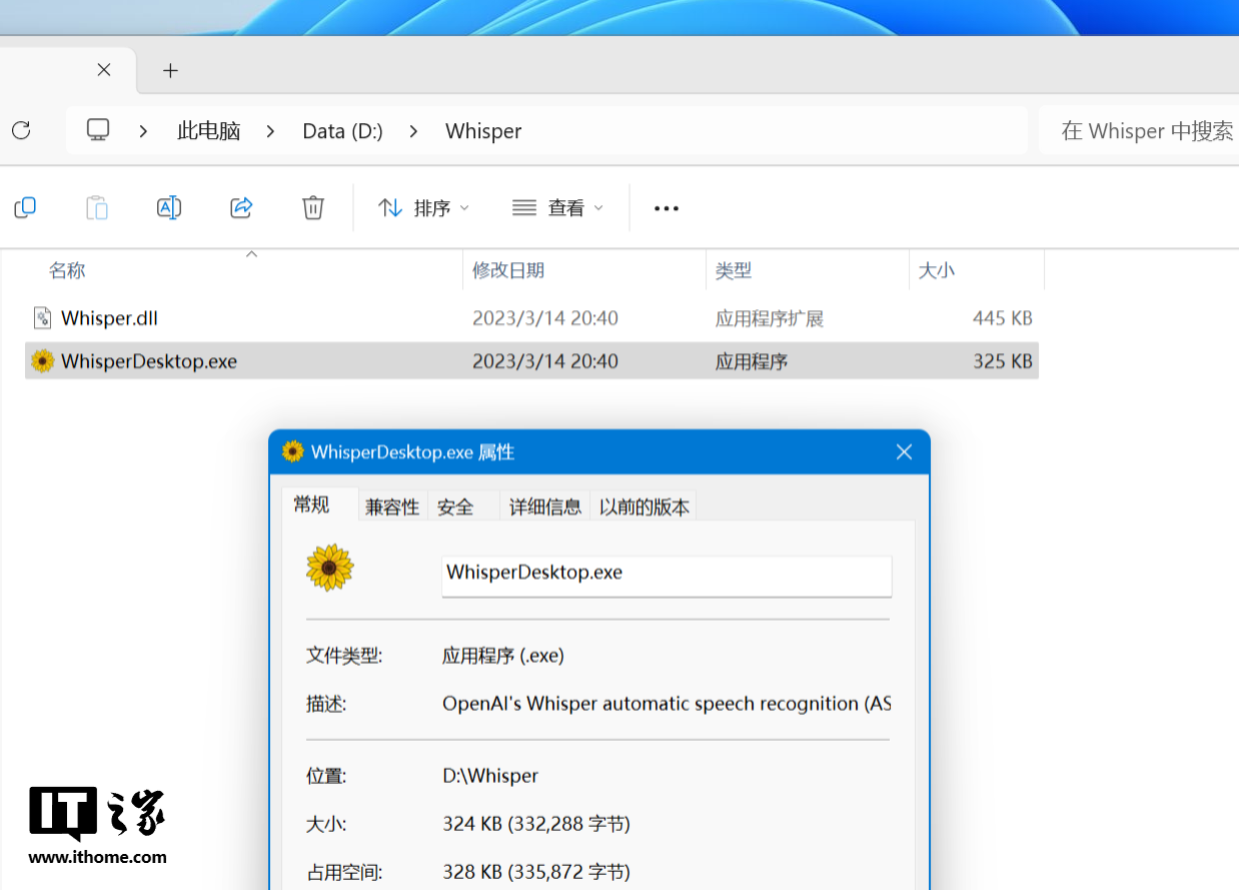This screenshot has width=1239, height=890.
Task: Click the This PC monitor icon
Action: [x=98, y=130]
